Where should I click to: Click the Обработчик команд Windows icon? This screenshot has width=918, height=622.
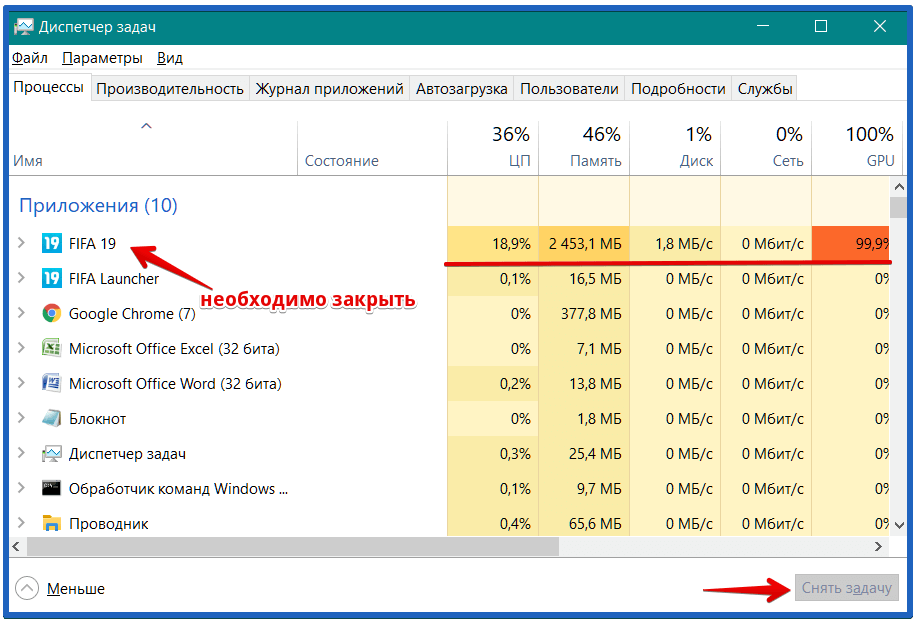pos(52,488)
